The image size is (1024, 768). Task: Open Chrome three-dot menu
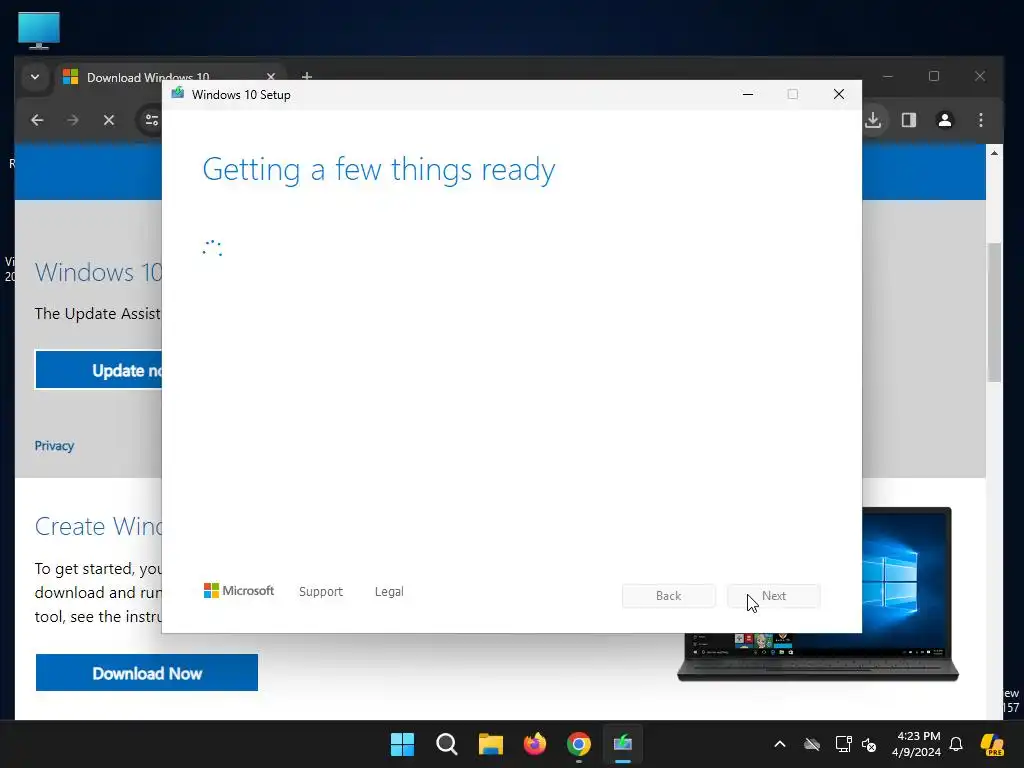click(981, 120)
